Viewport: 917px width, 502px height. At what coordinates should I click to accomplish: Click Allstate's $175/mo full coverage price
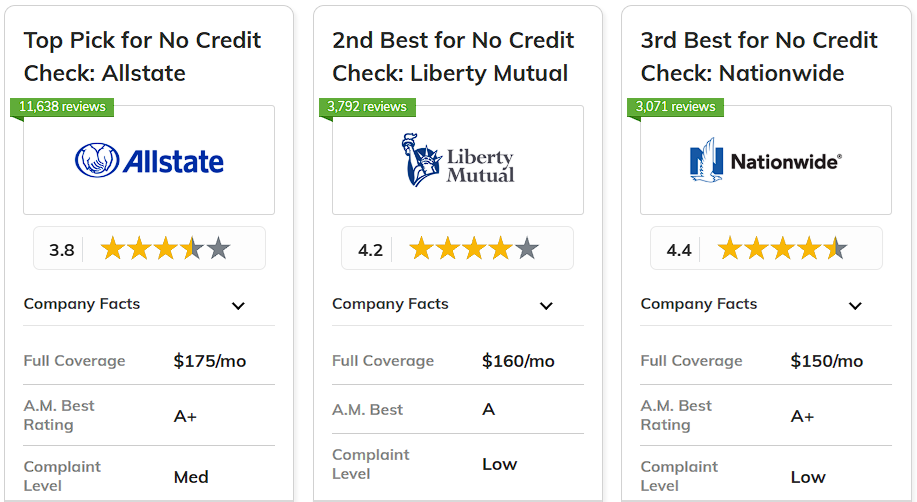click(x=210, y=361)
